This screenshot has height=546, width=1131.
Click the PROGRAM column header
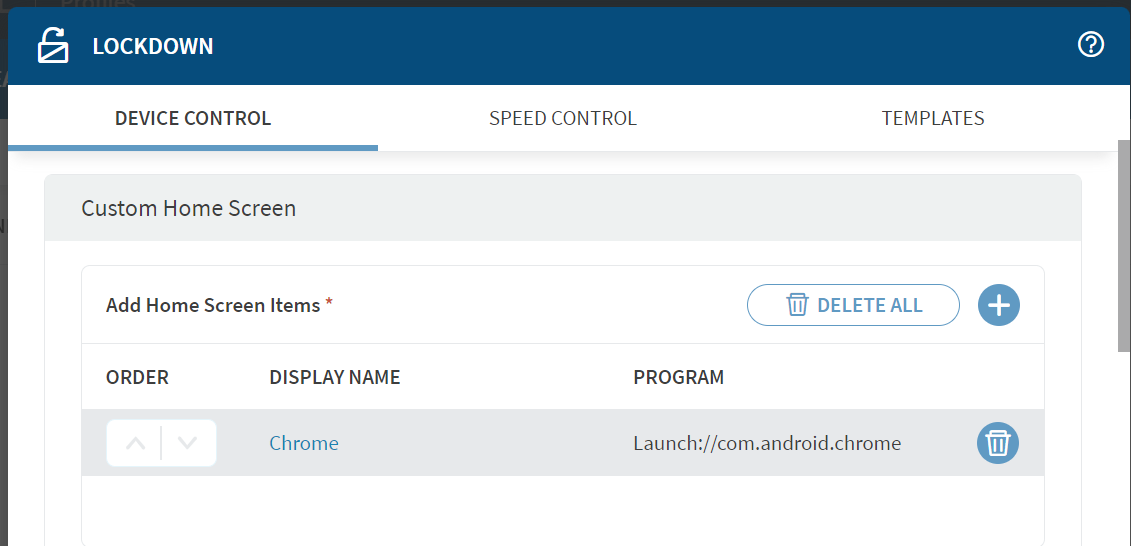pos(678,377)
